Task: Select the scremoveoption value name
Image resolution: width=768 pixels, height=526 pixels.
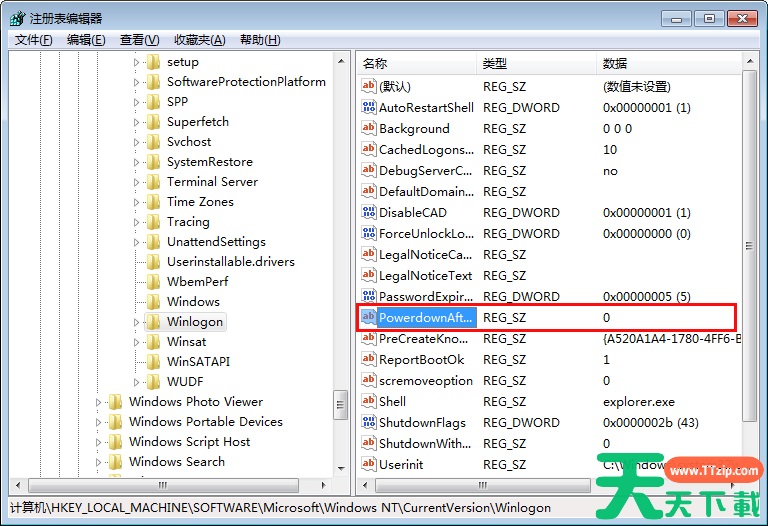Action: click(x=426, y=381)
